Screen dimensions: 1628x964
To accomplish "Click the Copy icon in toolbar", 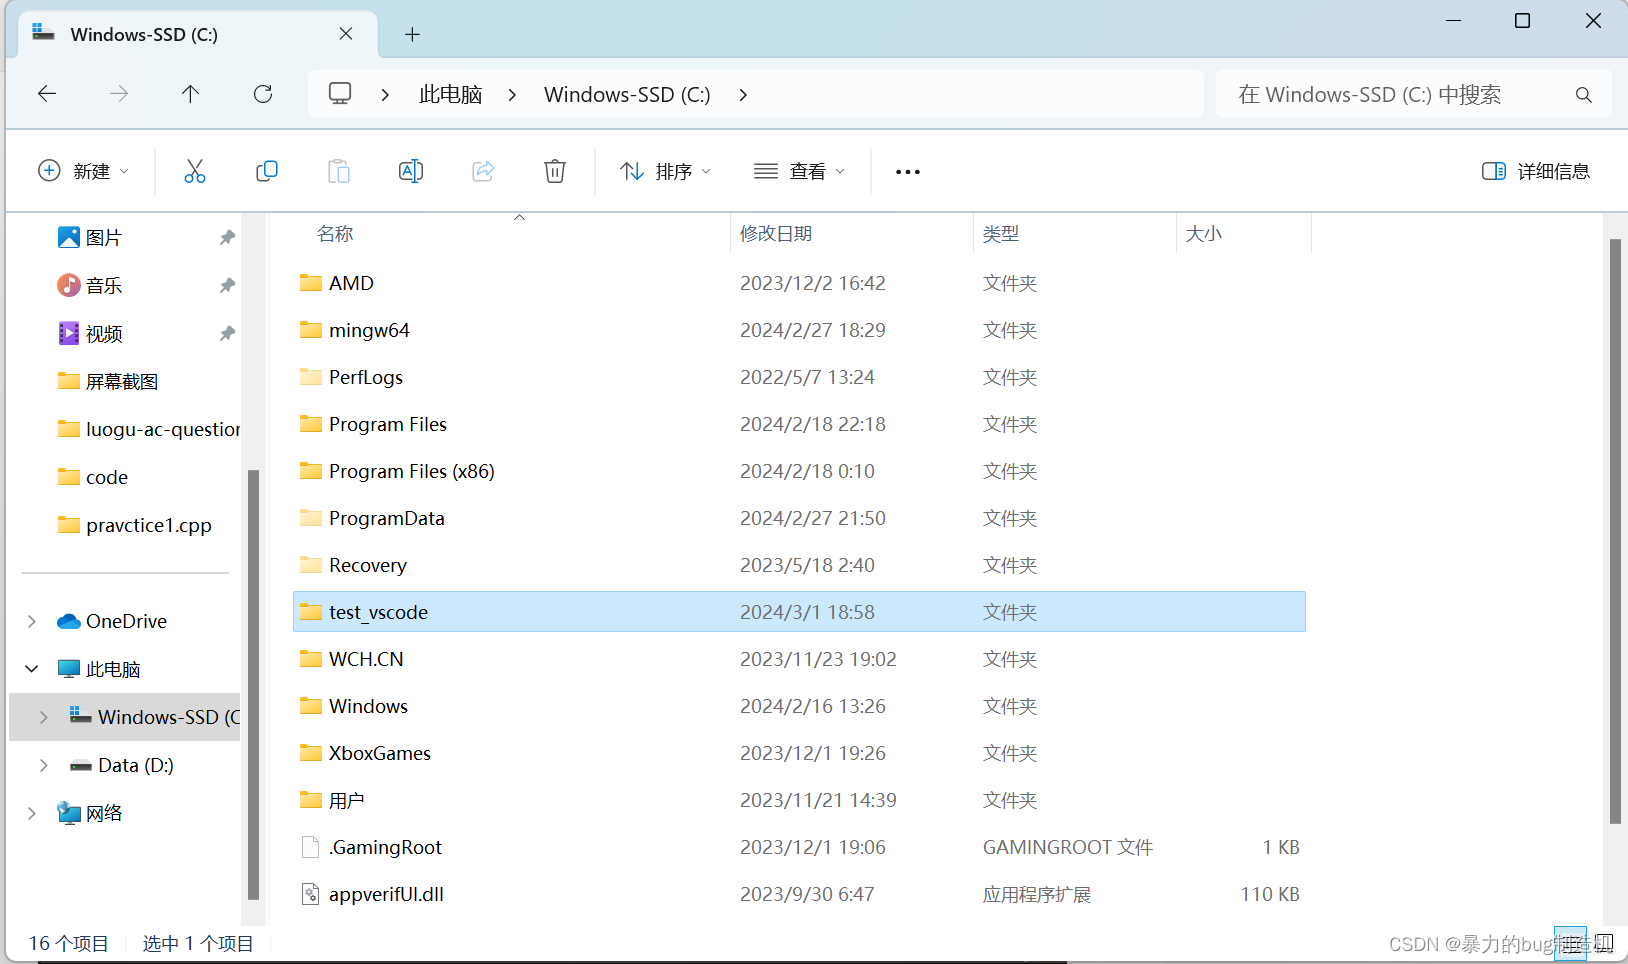I will [x=267, y=171].
